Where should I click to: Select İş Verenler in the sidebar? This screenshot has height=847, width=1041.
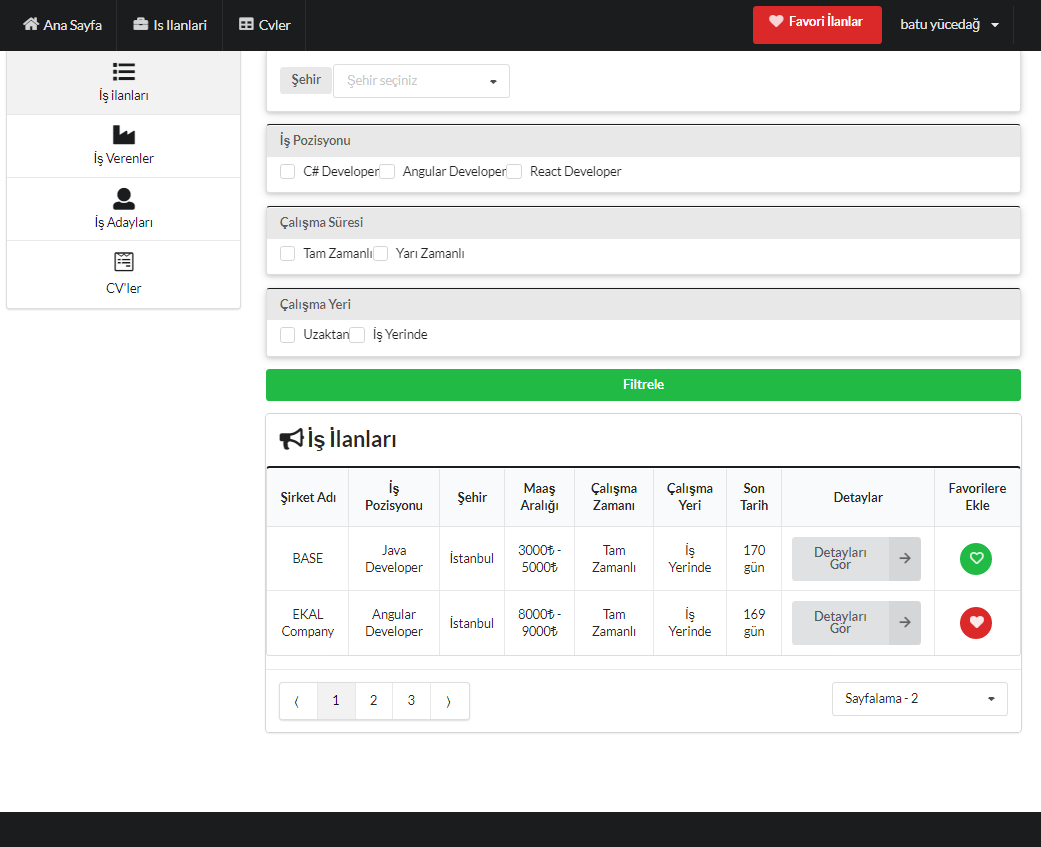(x=123, y=146)
